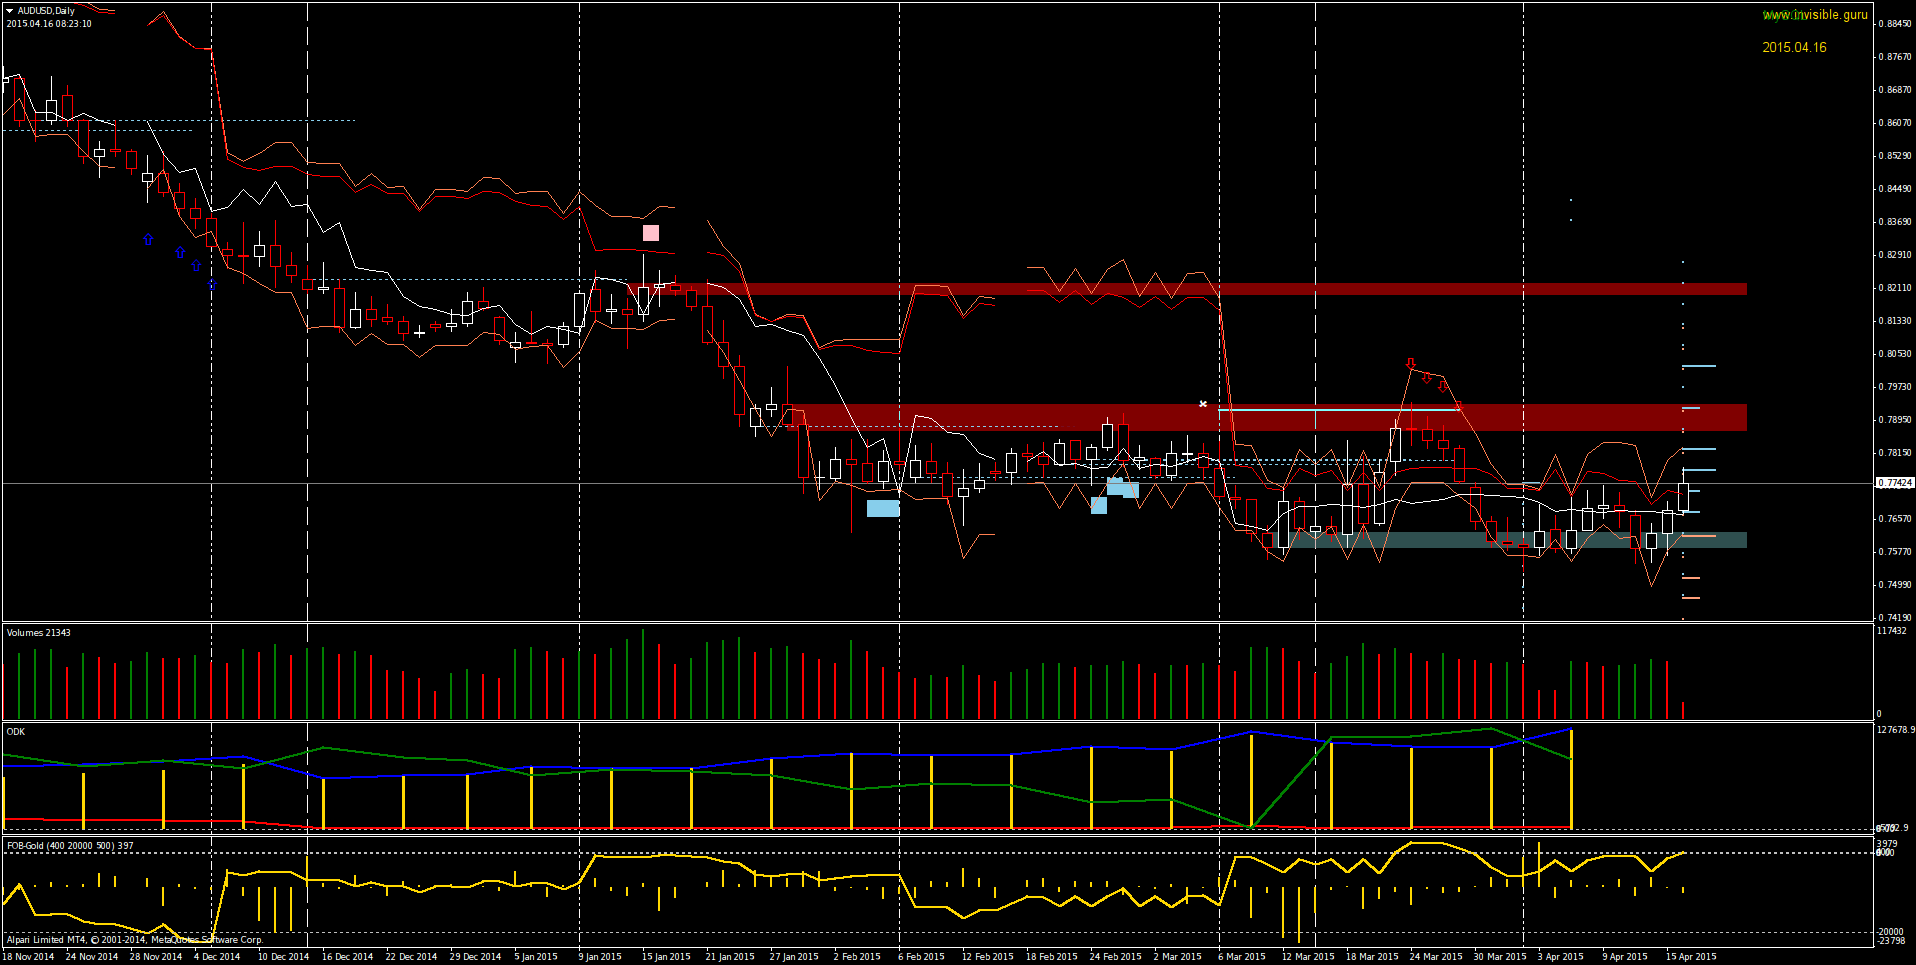Click the 27 Jan 2015 date label
The image size is (1916, 965).
(794, 957)
